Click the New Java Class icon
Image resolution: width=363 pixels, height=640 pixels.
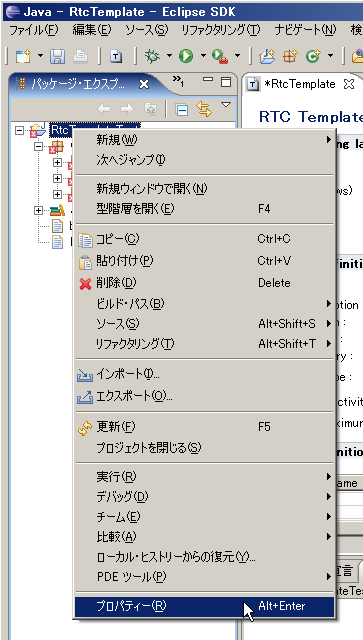[313, 56]
